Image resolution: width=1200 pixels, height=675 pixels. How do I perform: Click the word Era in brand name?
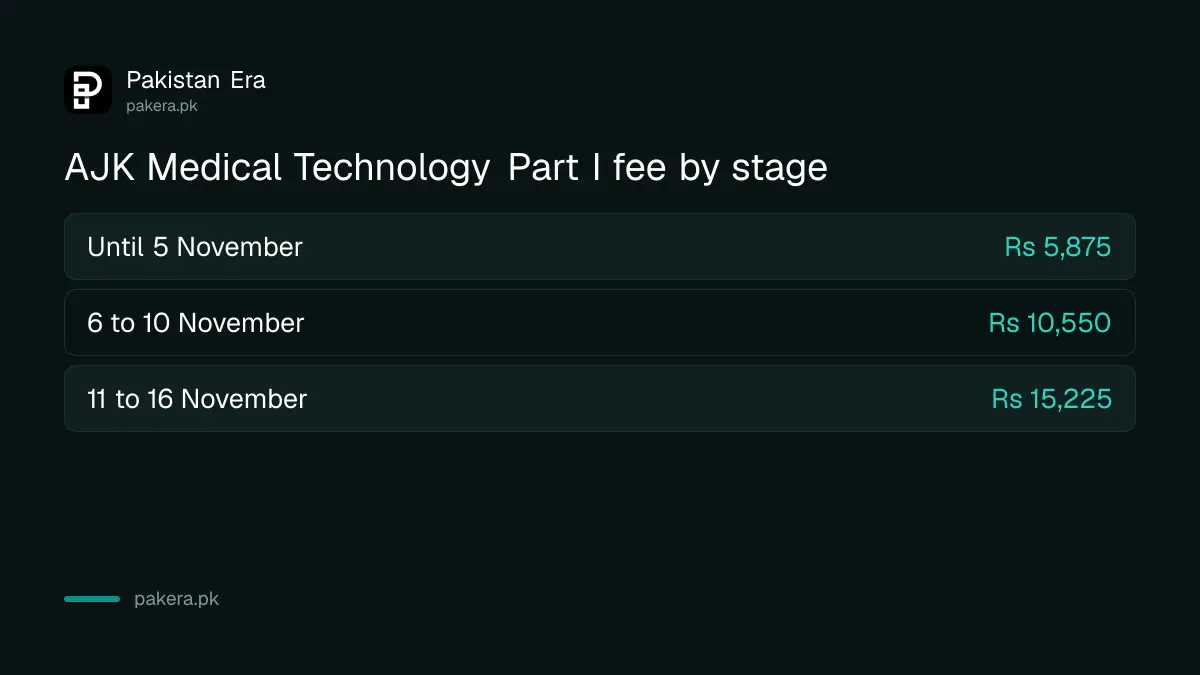(x=248, y=80)
